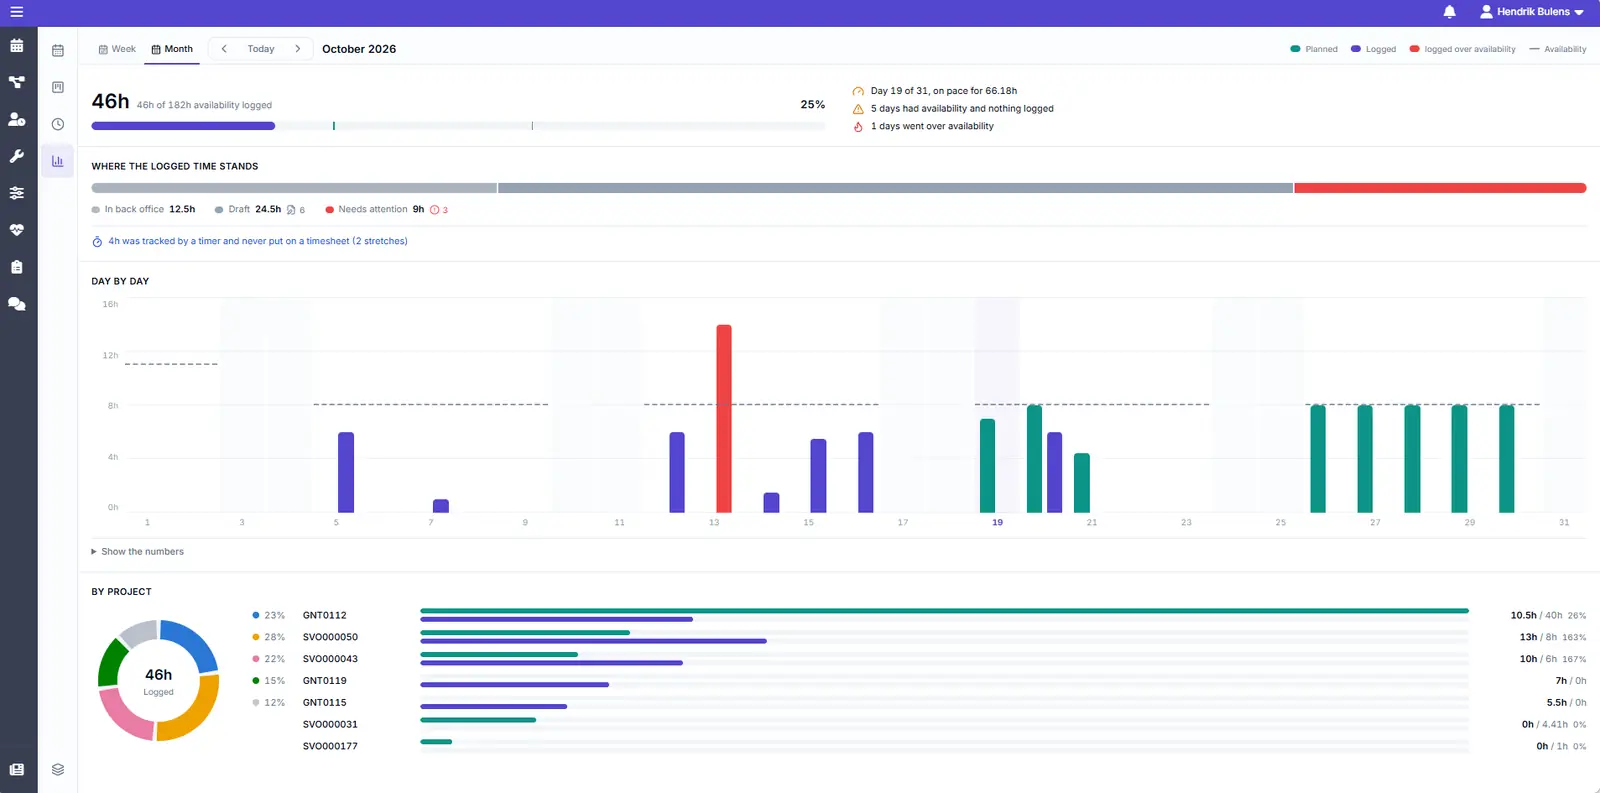Switch to the Week tab

pyautogui.click(x=117, y=49)
